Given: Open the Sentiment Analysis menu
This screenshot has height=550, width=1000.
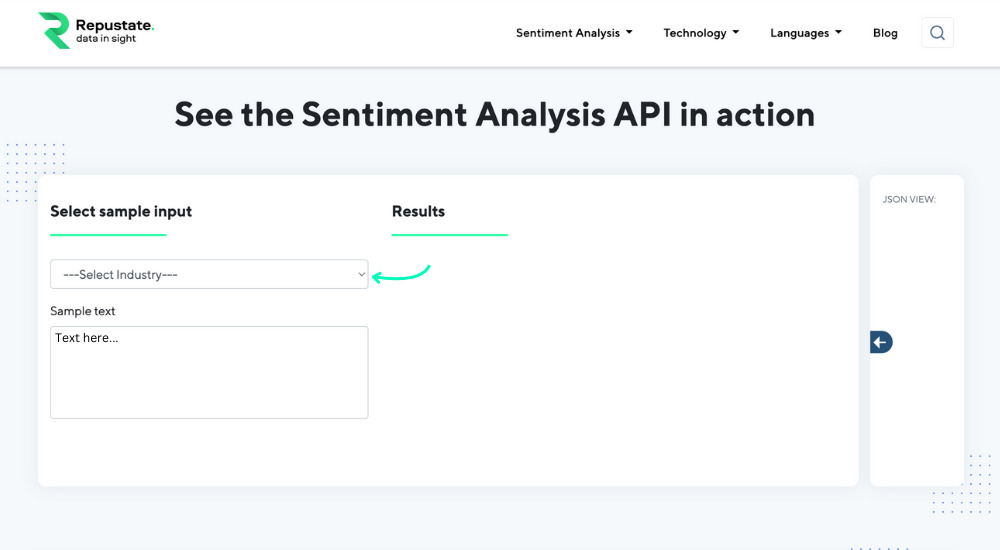Looking at the screenshot, I should click(568, 33).
